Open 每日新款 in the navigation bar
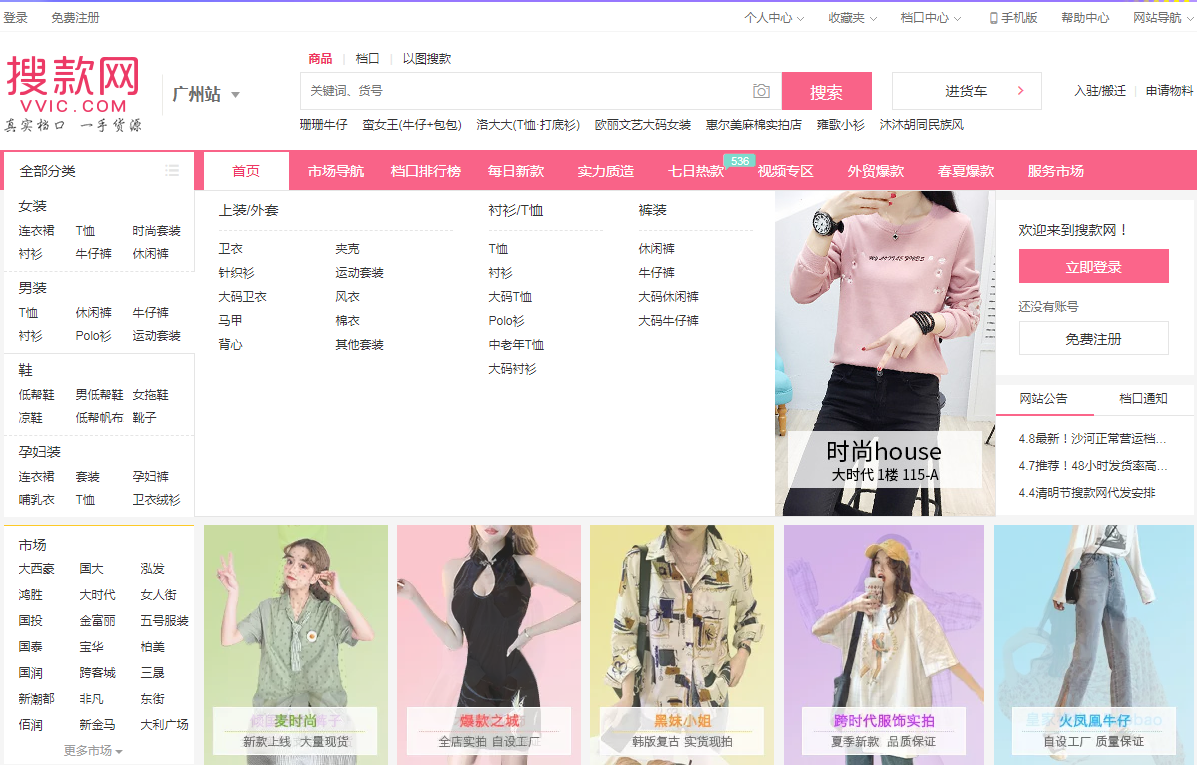1197x765 pixels. (x=516, y=171)
